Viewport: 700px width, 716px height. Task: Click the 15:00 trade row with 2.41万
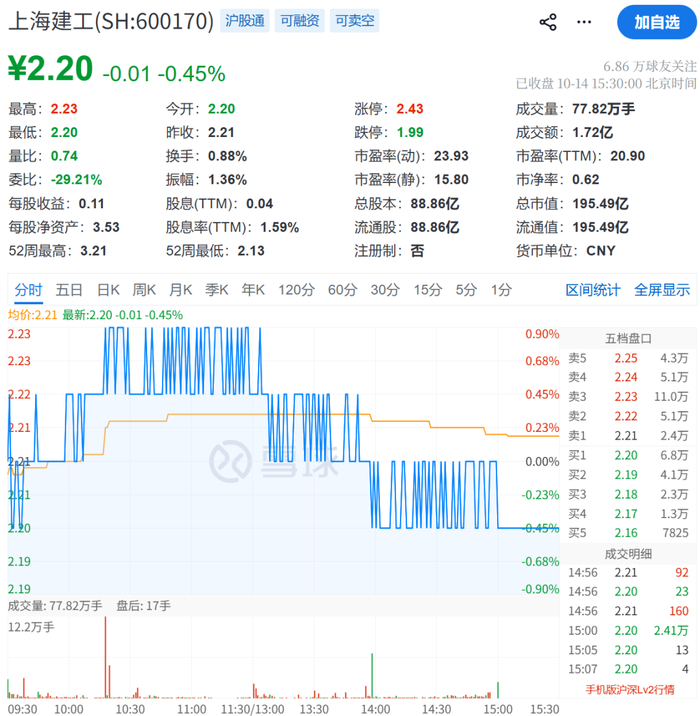628,631
